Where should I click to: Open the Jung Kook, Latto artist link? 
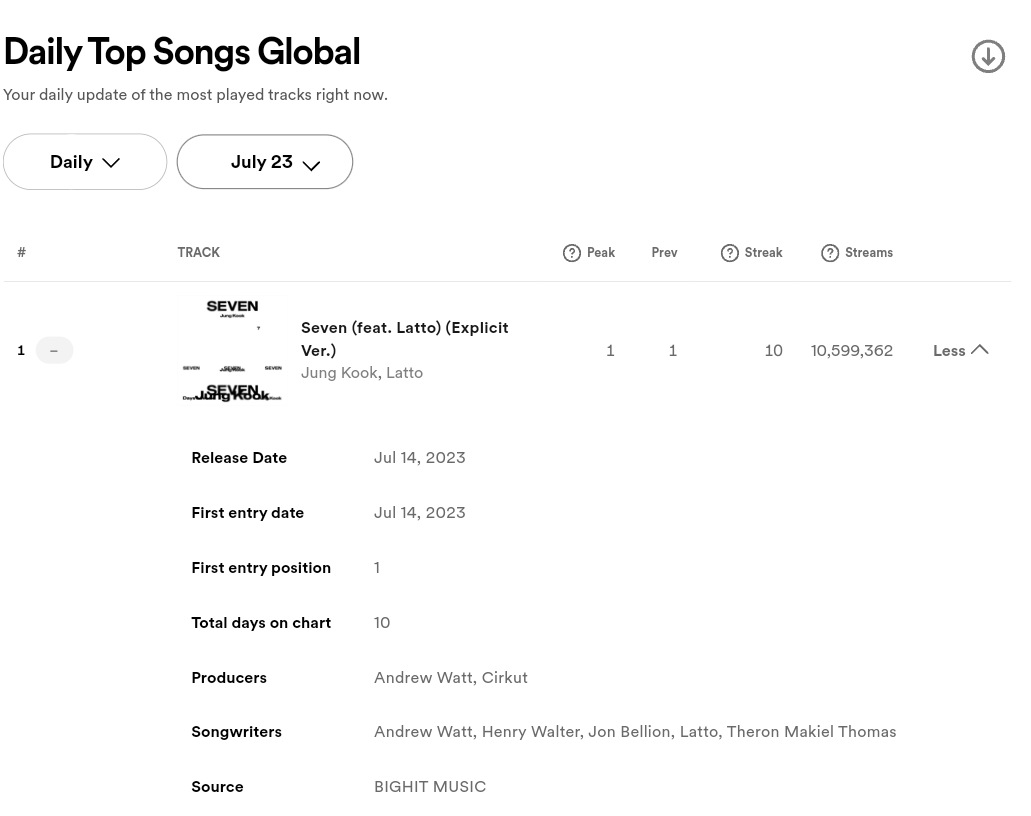[x=362, y=373]
